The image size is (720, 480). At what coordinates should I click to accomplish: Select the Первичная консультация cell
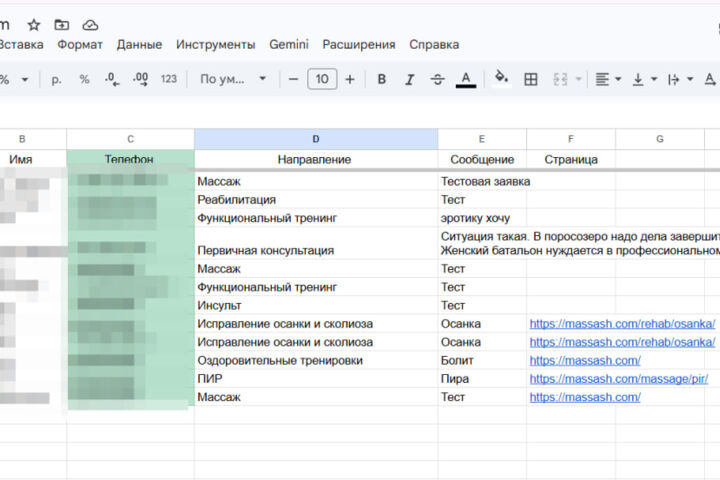point(316,243)
